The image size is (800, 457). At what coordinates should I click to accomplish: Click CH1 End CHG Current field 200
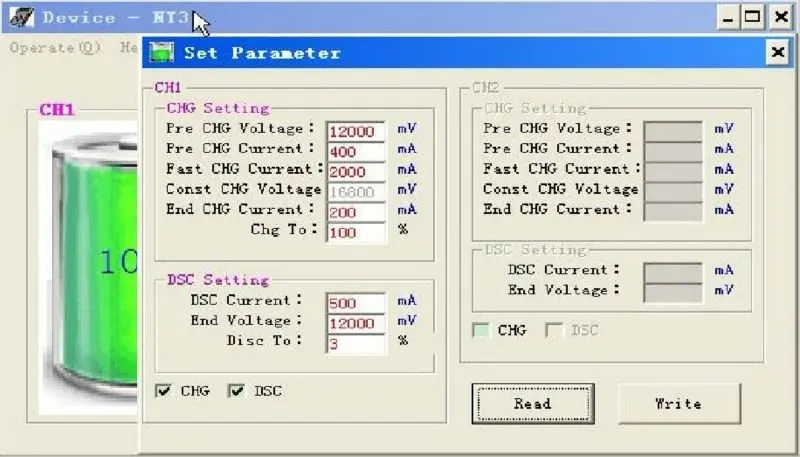click(356, 212)
